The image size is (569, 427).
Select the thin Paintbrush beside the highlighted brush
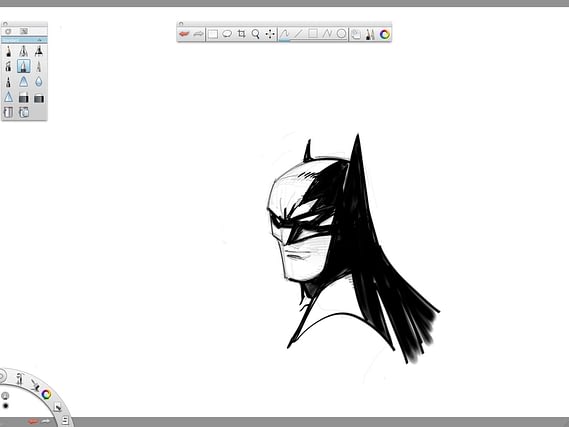tap(39, 66)
